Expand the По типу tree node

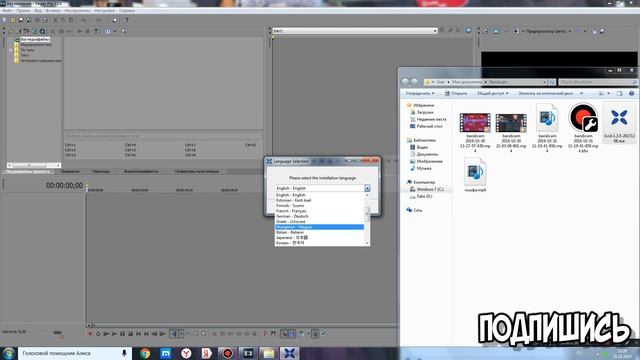[11, 50]
